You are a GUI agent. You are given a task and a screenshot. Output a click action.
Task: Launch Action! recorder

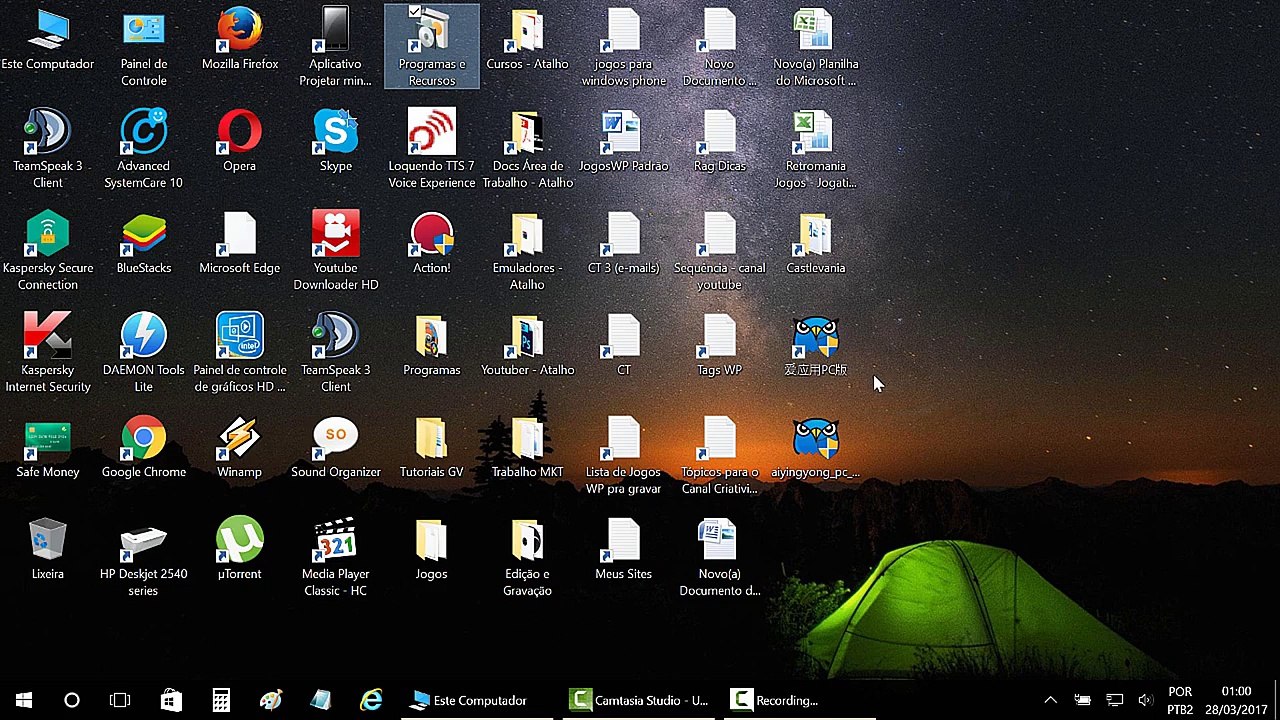(x=431, y=244)
